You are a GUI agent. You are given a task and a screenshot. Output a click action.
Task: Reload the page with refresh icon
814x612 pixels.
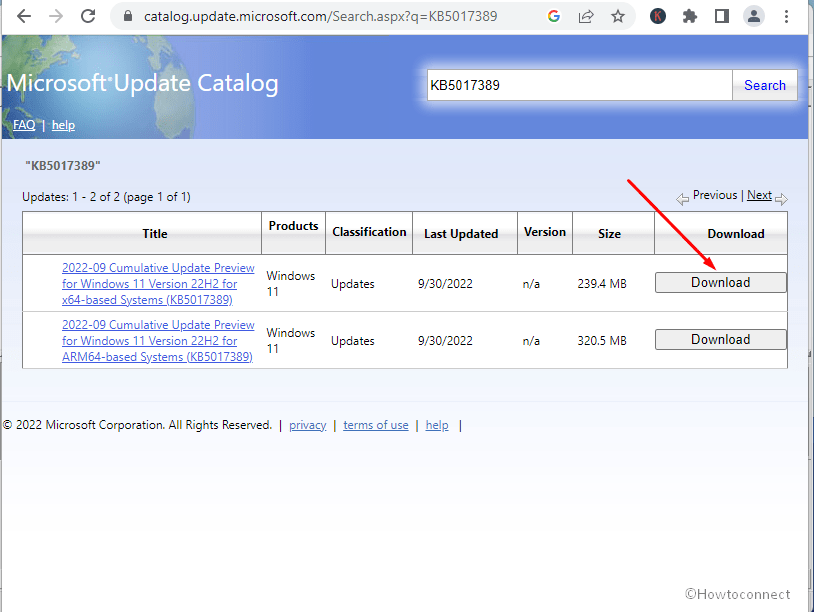point(88,17)
